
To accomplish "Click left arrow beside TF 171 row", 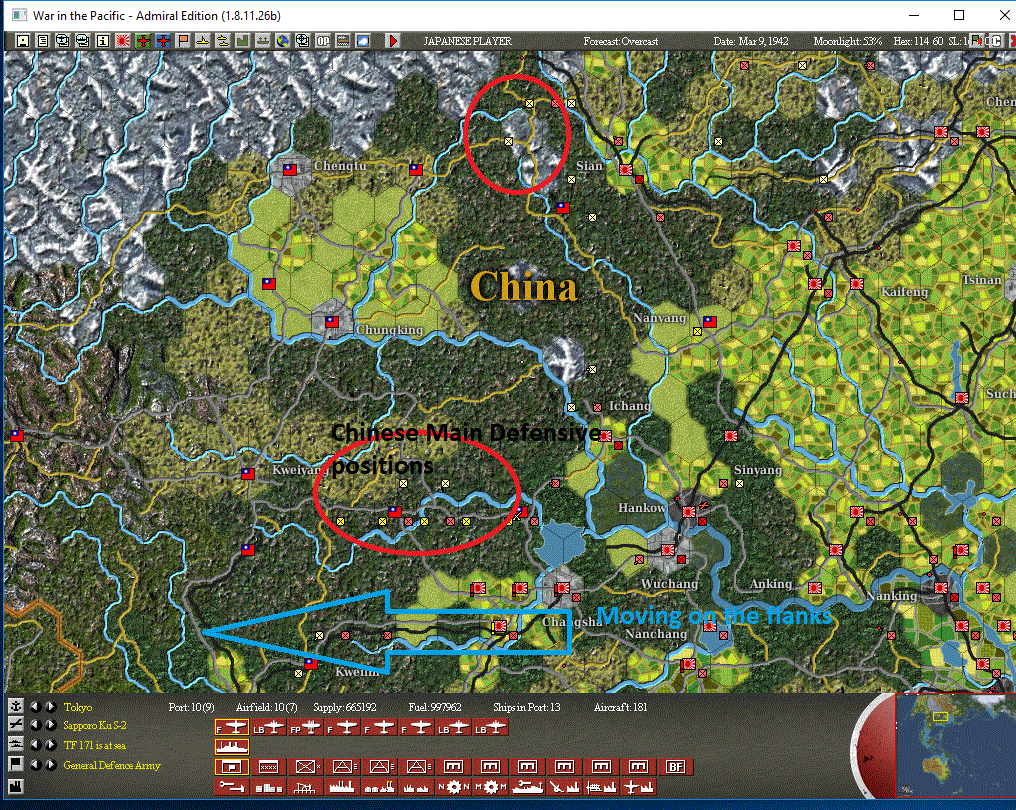I will pos(36,745).
